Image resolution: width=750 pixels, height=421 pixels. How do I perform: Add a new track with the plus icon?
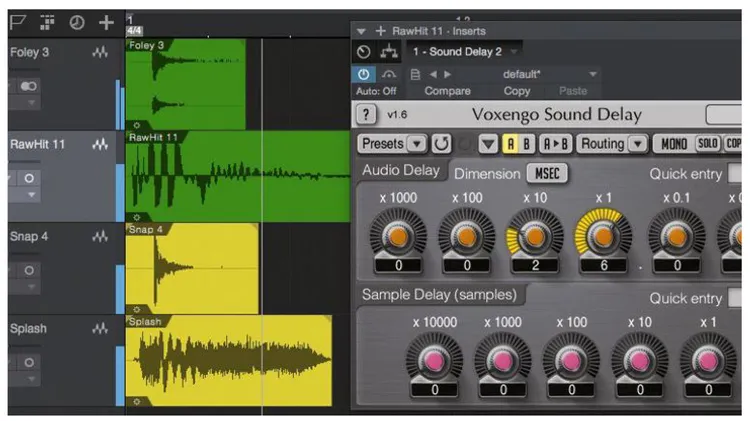[106, 22]
